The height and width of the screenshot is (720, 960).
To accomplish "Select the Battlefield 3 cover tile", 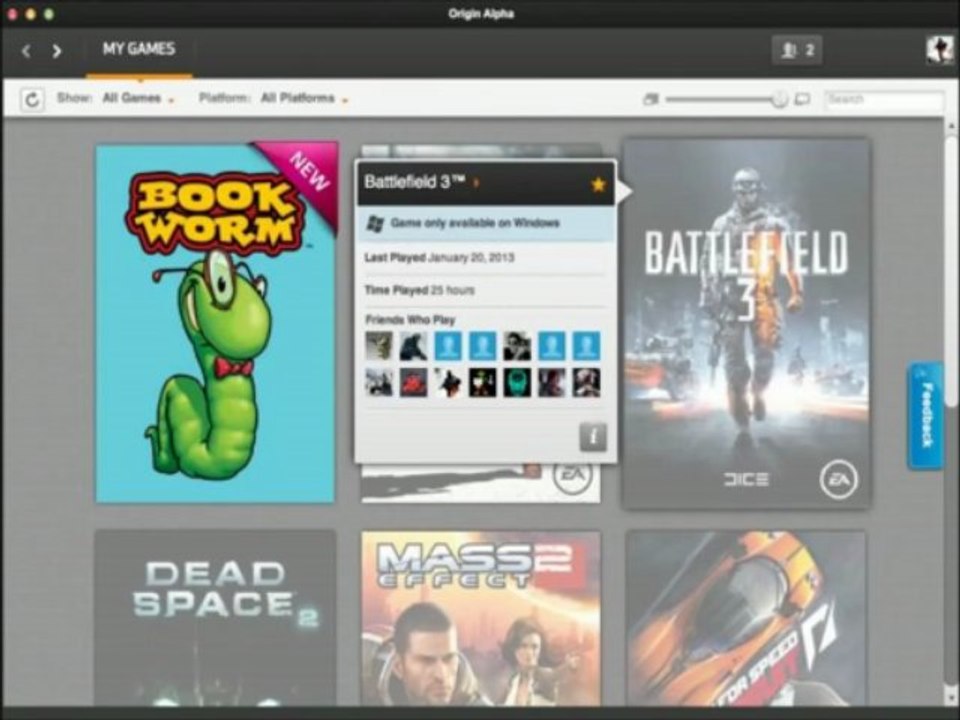I will [746, 323].
